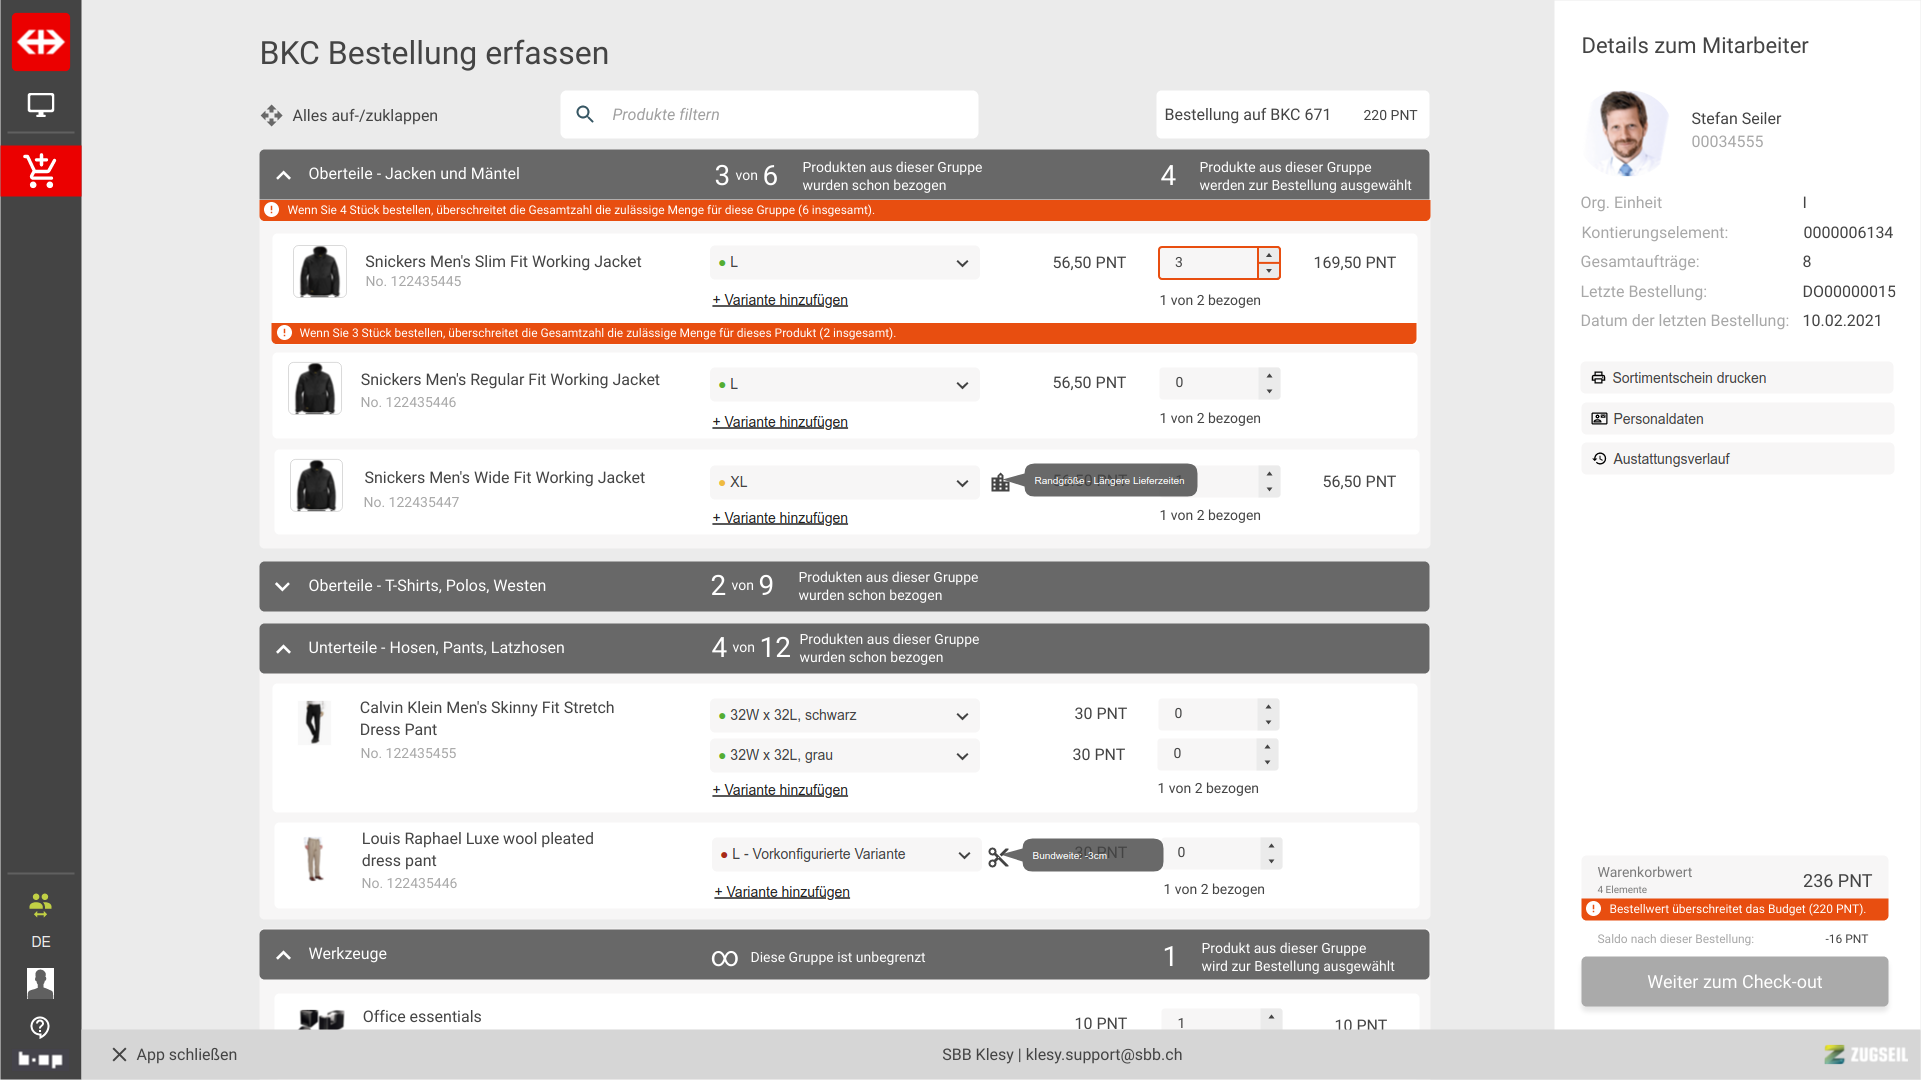Click the scissors tailoring icon
The image size is (1921, 1080).
point(998,857)
